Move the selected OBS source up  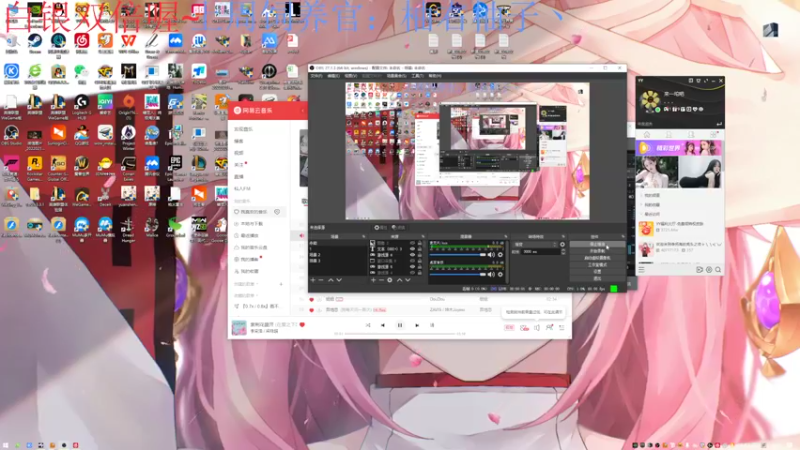tap(399, 280)
